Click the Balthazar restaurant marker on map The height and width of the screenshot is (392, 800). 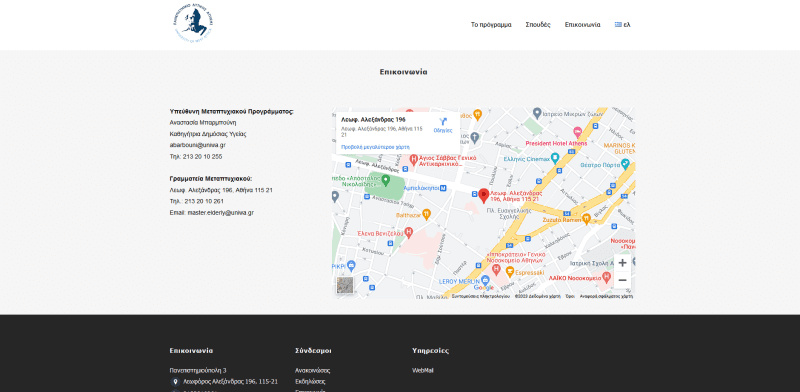coord(427,214)
